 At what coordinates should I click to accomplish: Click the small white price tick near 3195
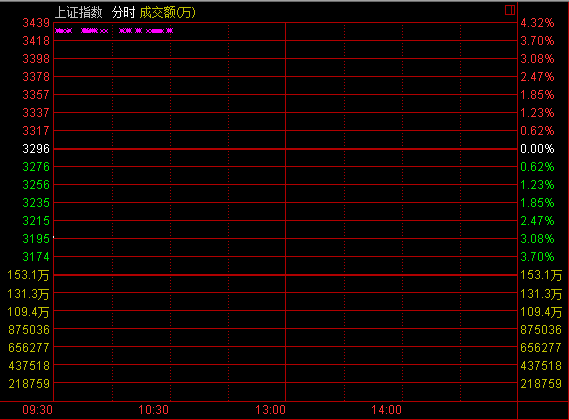coord(54,237)
